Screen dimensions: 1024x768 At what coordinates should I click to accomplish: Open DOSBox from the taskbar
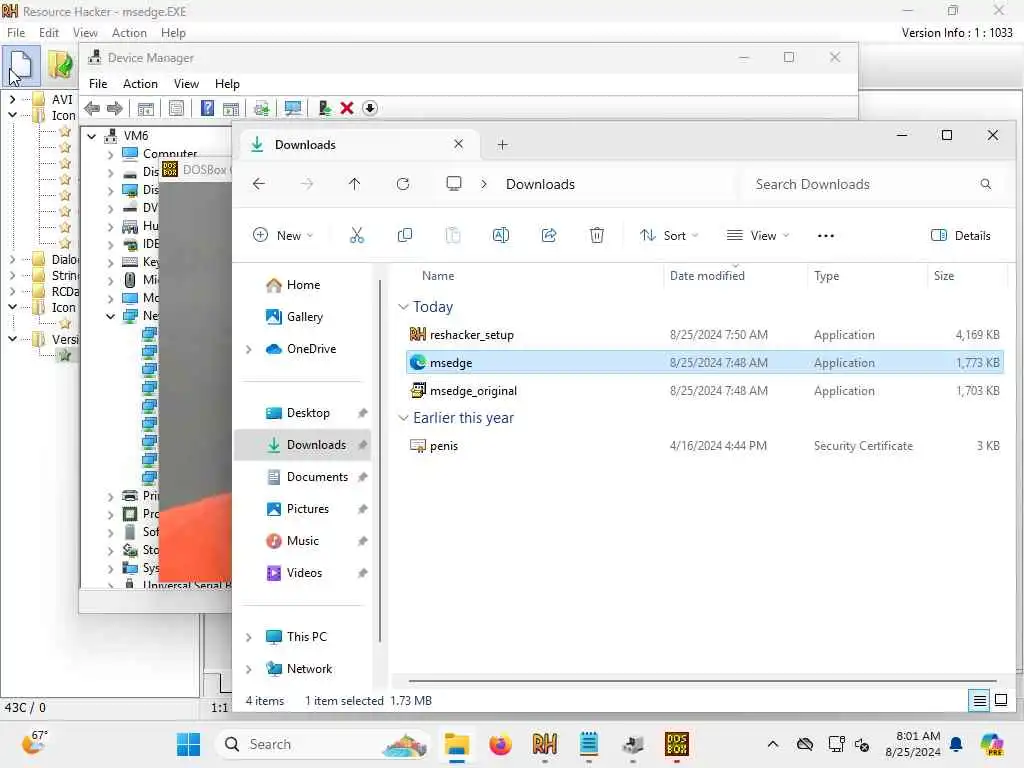tap(677, 744)
